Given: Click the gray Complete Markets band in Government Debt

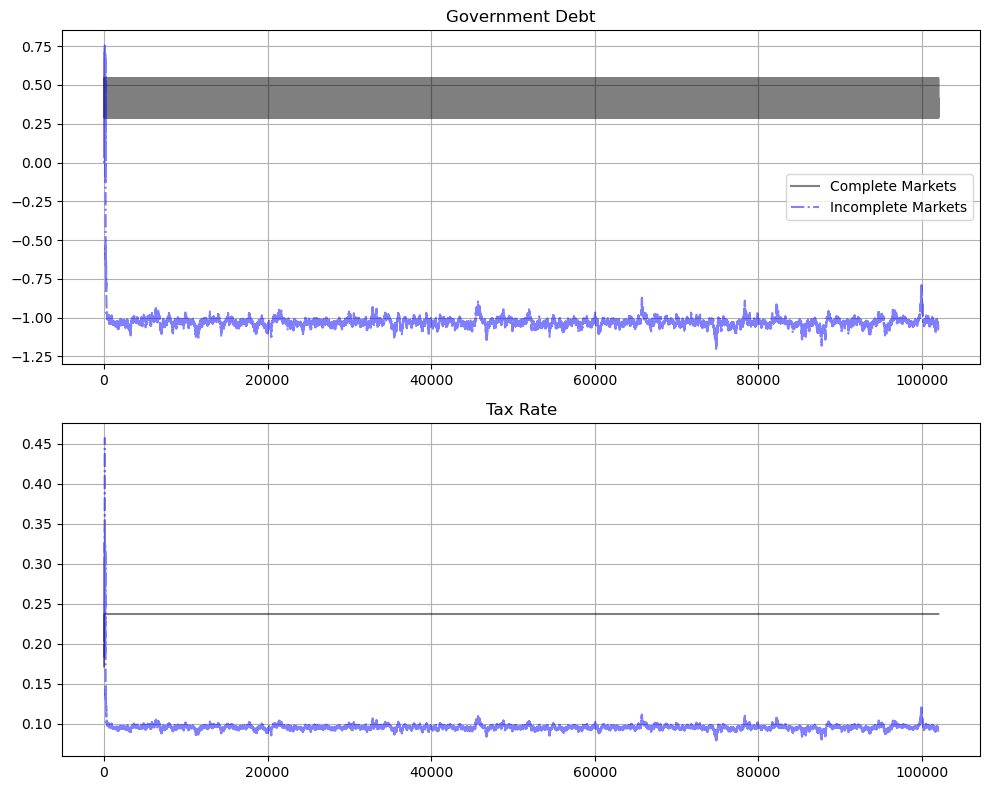Looking at the screenshot, I should click(522, 98).
